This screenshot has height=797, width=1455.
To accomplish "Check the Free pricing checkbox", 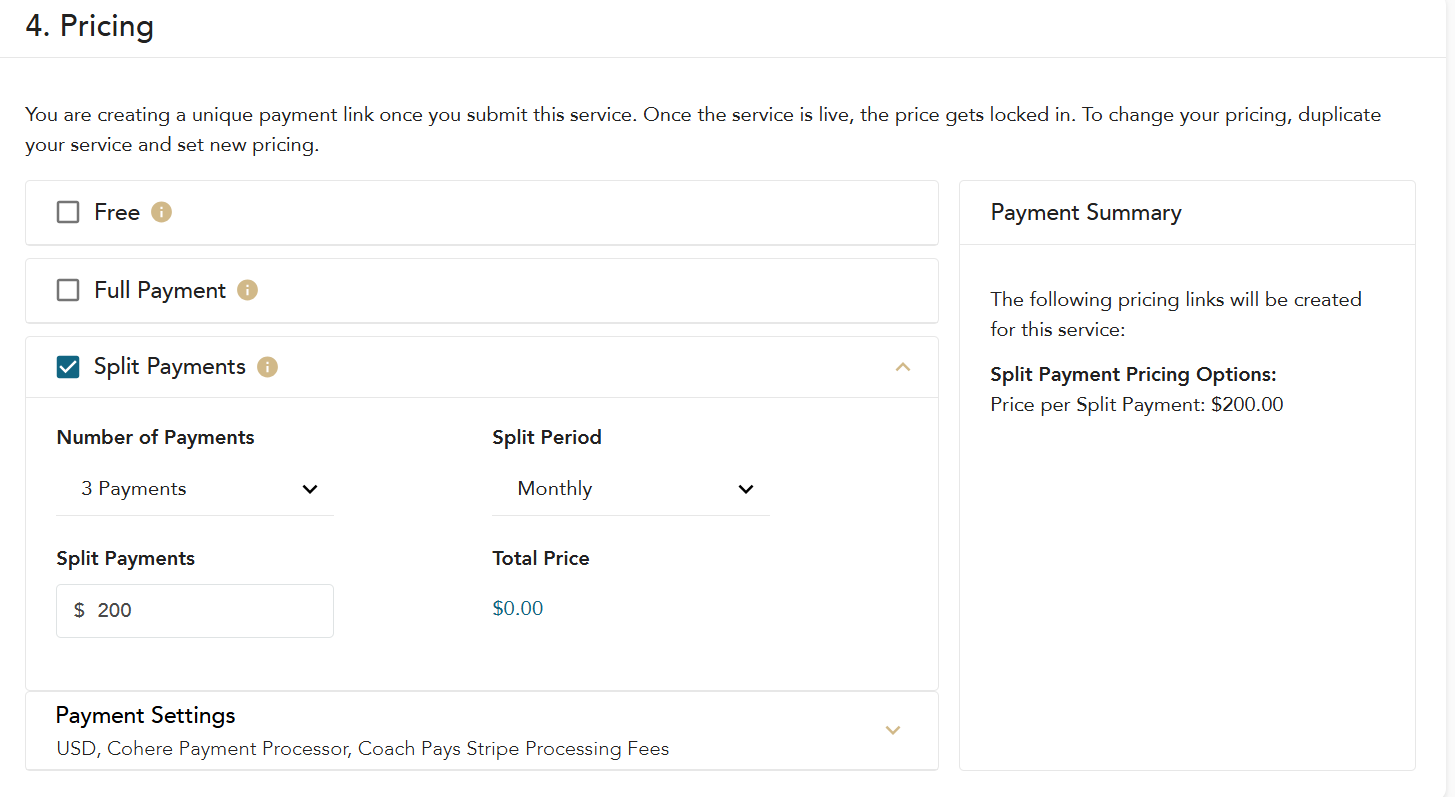I will click(x=68, y=212).
